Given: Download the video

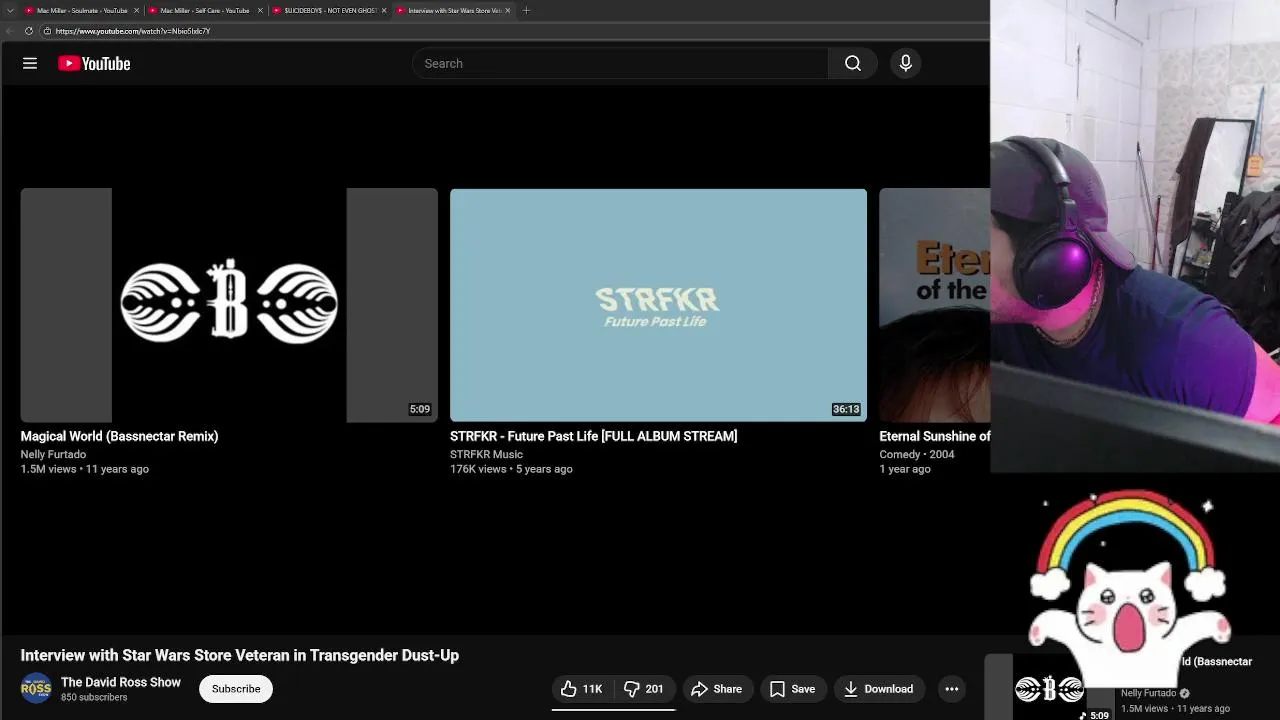Looking at the screenshot, I should tap(878, 689).
